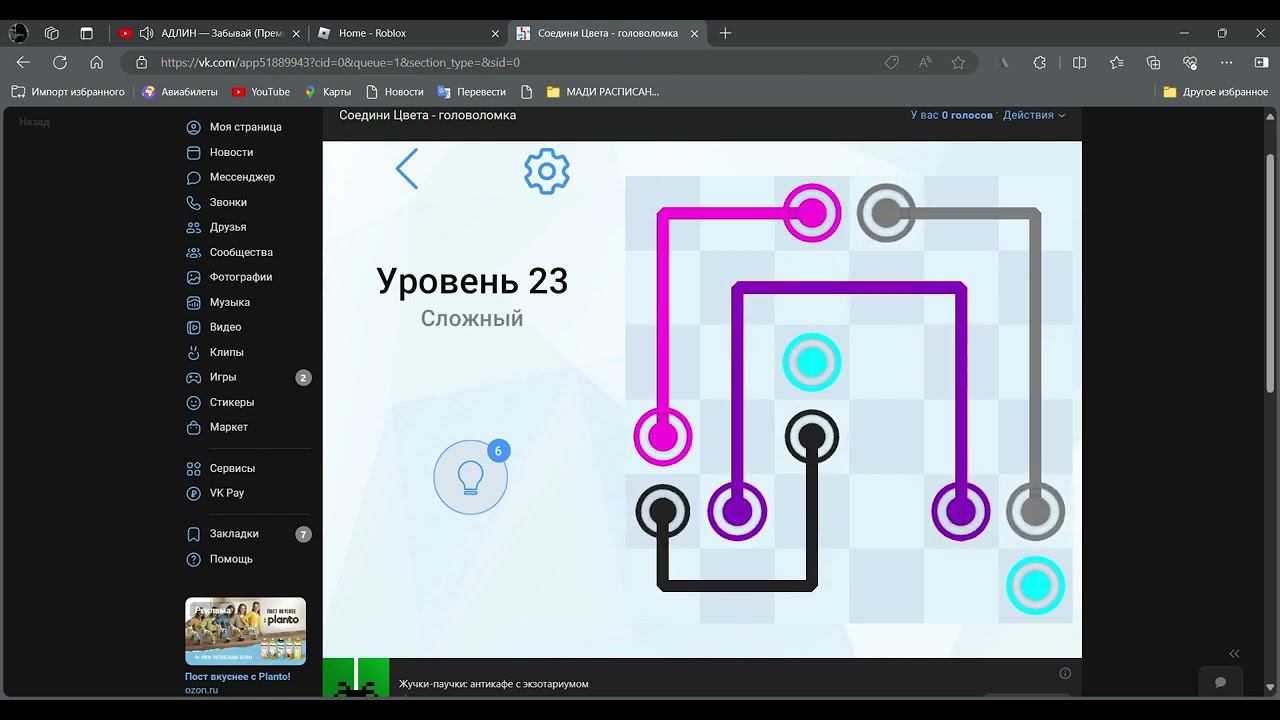Open the Карты bookmark
Image resolution: width=1280 pixels, height=720 pixels.
328,92
